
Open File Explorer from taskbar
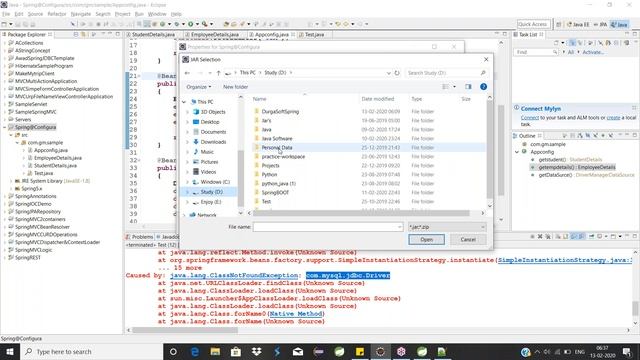point(215,351)
